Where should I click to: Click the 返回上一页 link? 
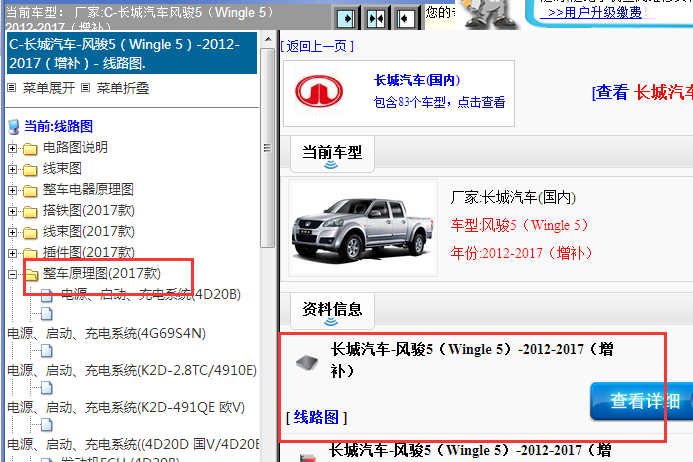[x=316, y=46]
